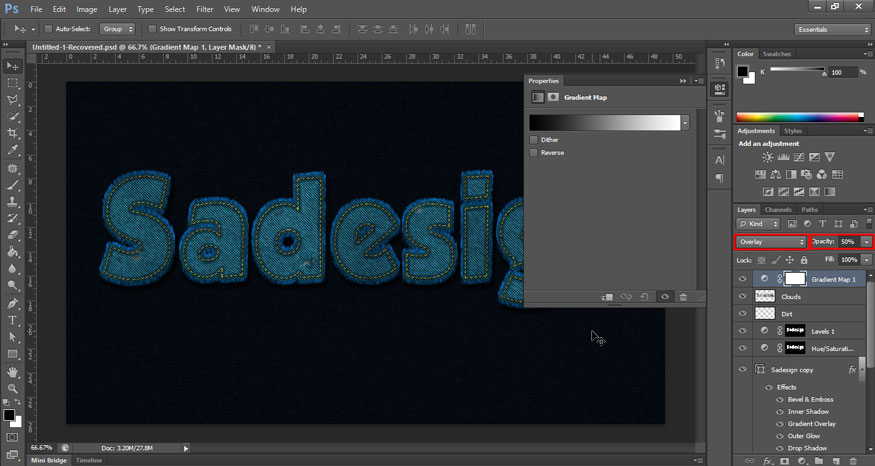Viewport: 875px width, 466px height.
Task: Select the Move tool in toolbox
Action: pos(12,66)
